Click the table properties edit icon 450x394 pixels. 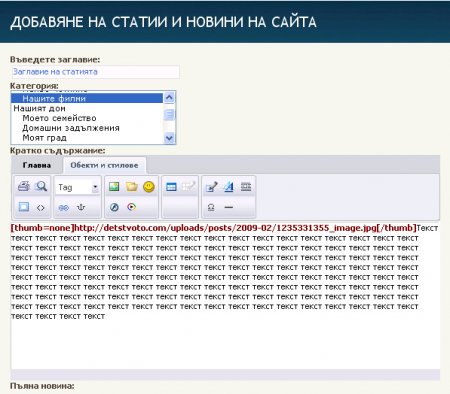189,186
